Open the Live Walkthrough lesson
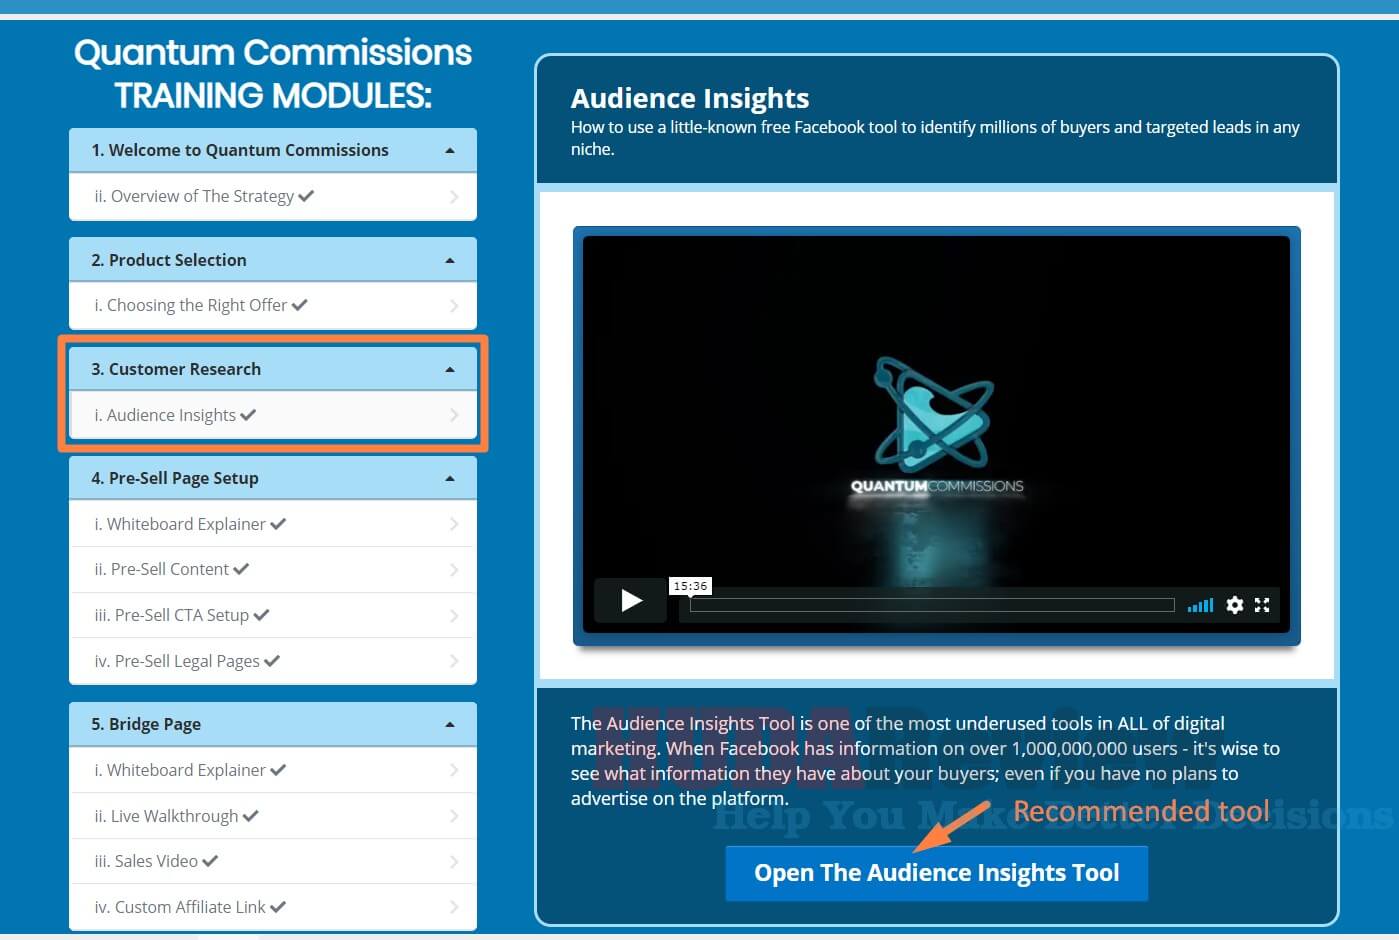 [x=273, y=816]
